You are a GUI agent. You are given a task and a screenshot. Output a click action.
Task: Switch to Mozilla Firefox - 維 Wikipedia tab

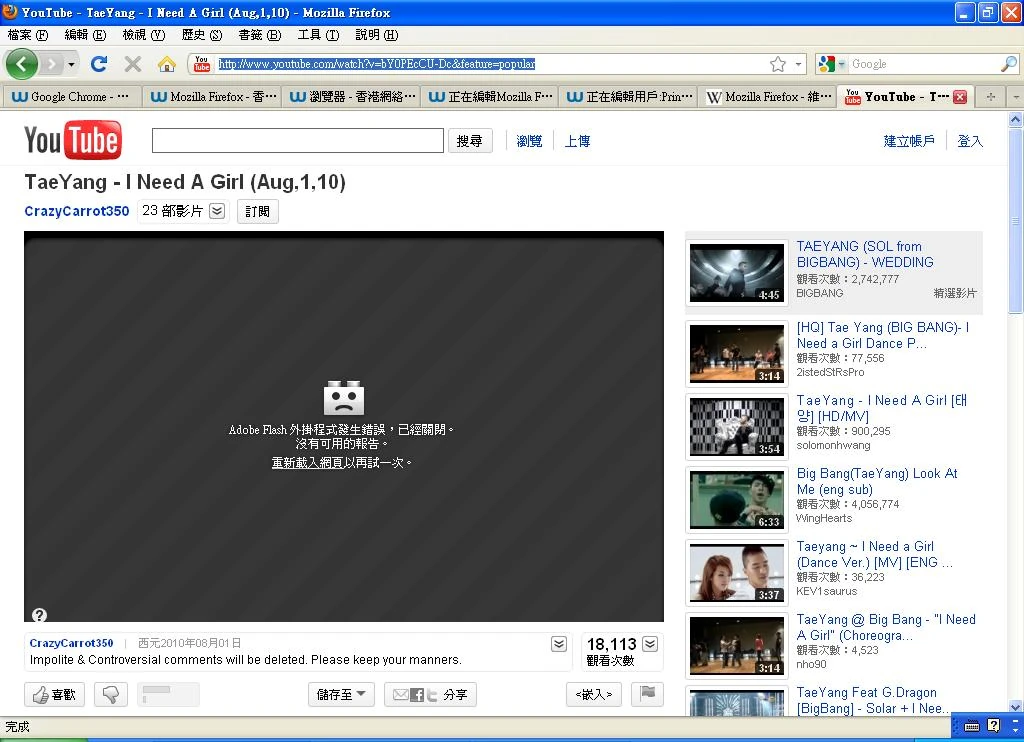(768, 97)
